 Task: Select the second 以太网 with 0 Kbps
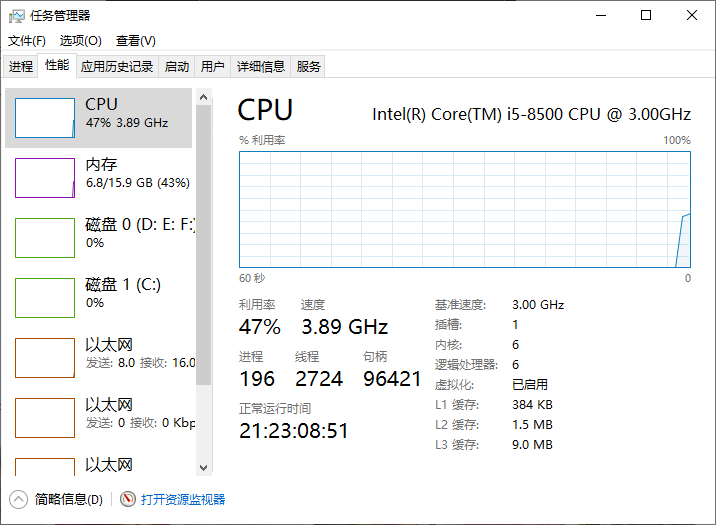pyautogui.click(x=99, y=418)
